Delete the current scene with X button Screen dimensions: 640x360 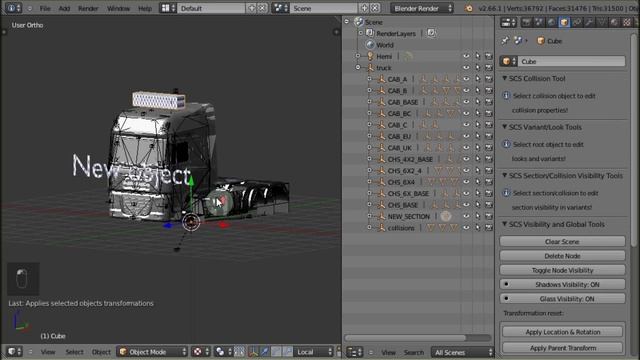[375, 8]
